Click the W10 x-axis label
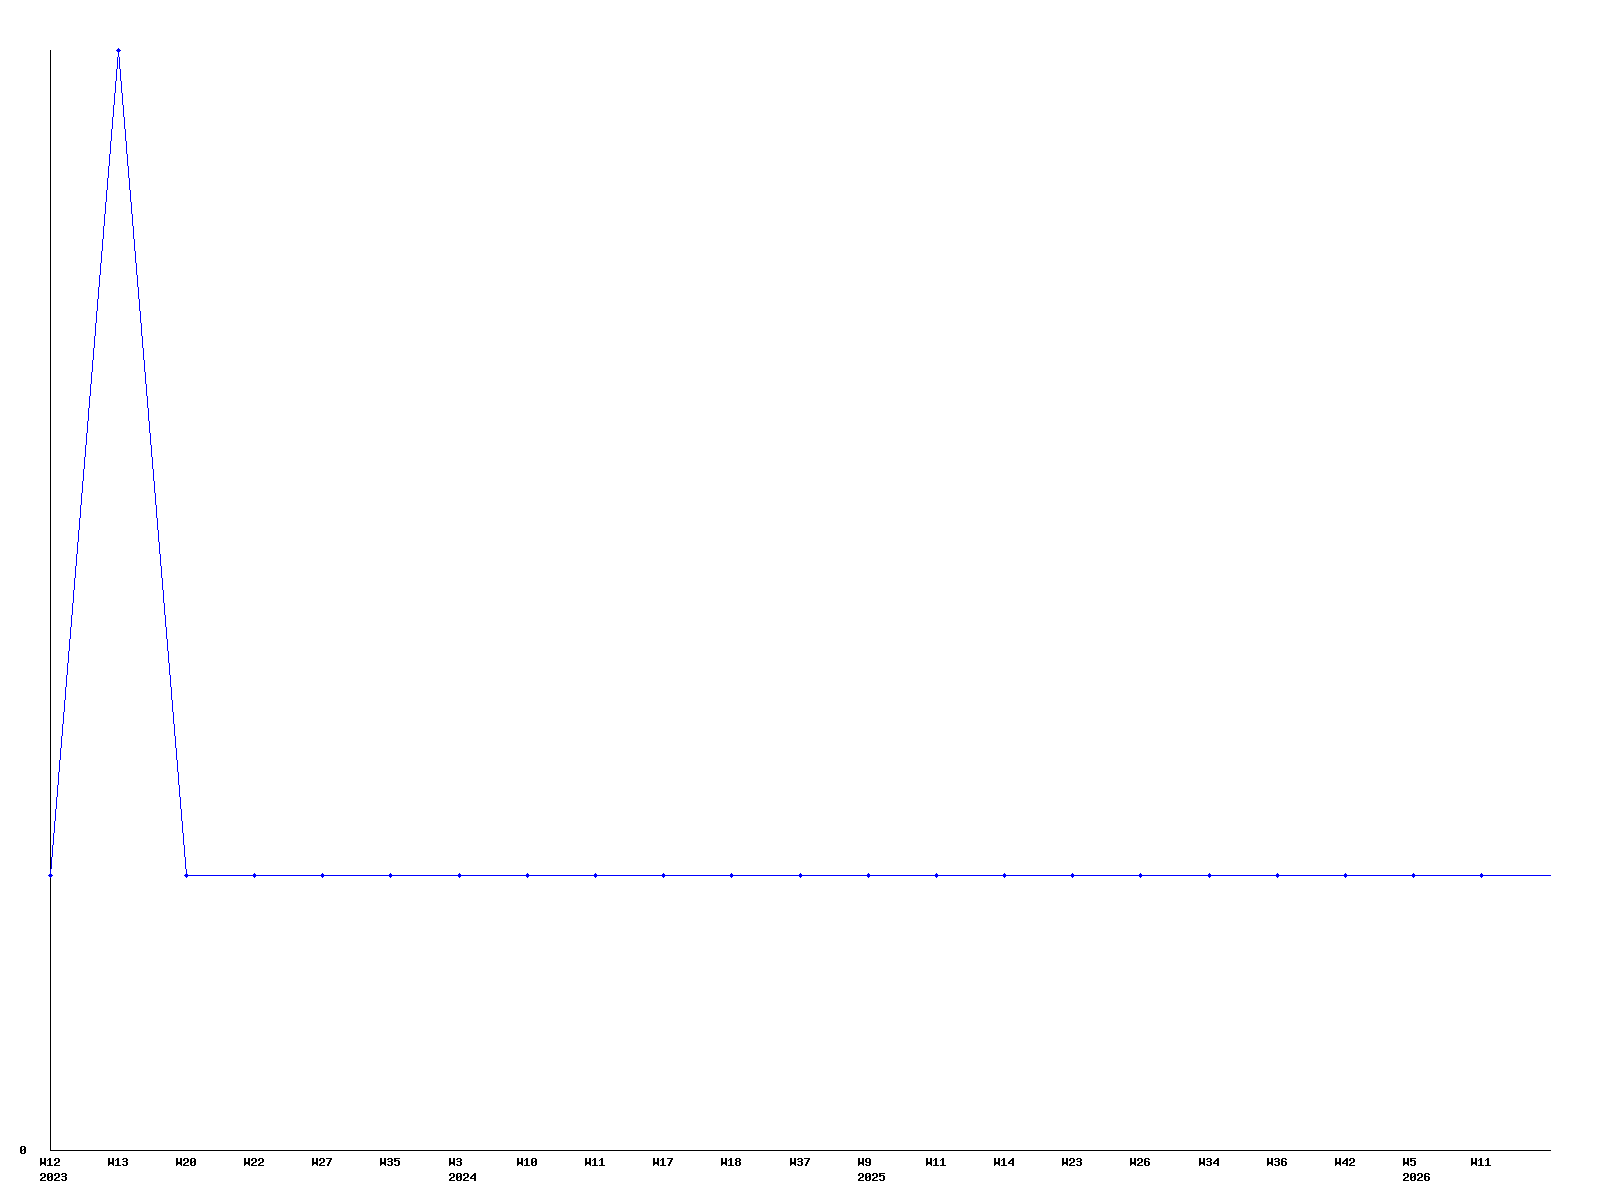 point(527,1162)
